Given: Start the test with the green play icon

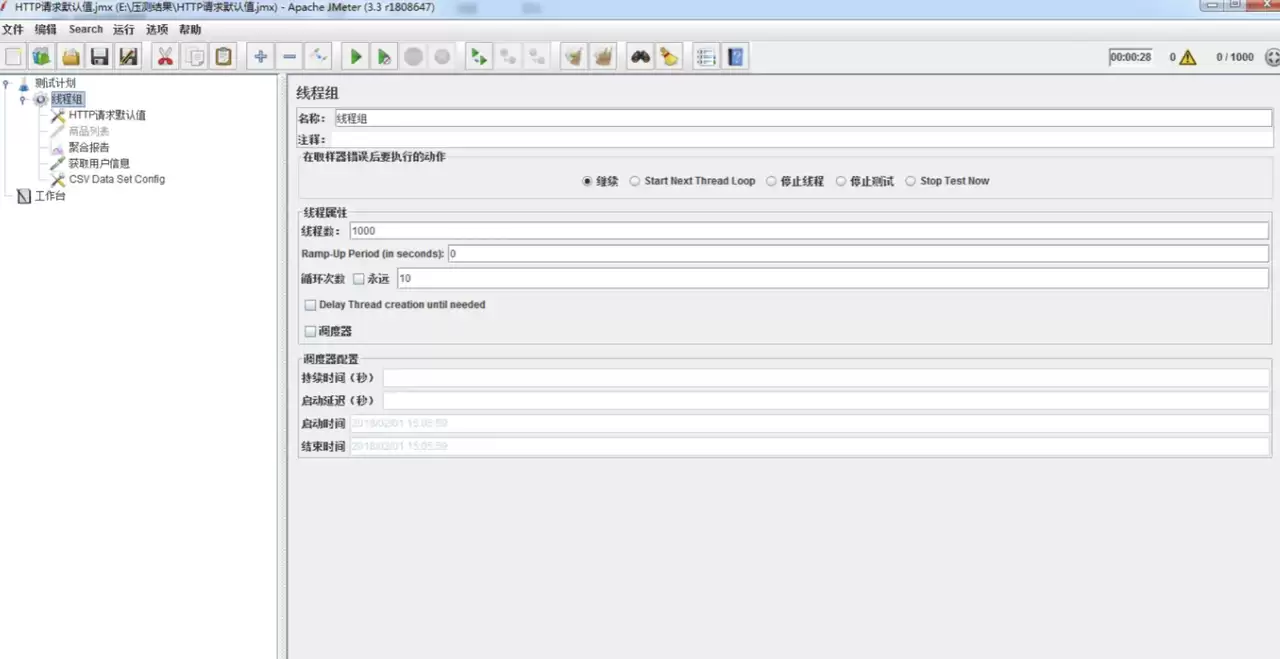Looking at the screenshot, I should pos(356,57).
